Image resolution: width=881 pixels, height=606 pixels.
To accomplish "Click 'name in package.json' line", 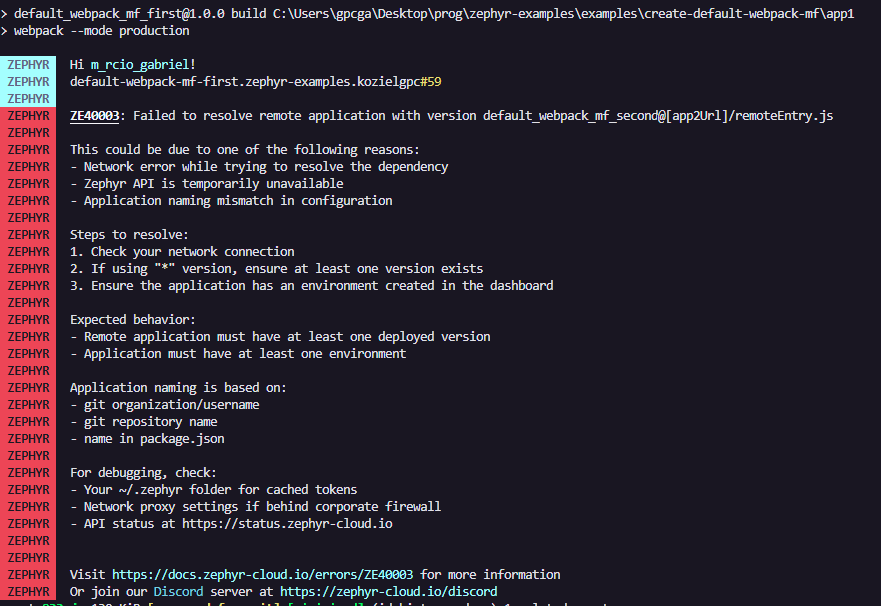I will pyautogui.click(x=154, y=439).
